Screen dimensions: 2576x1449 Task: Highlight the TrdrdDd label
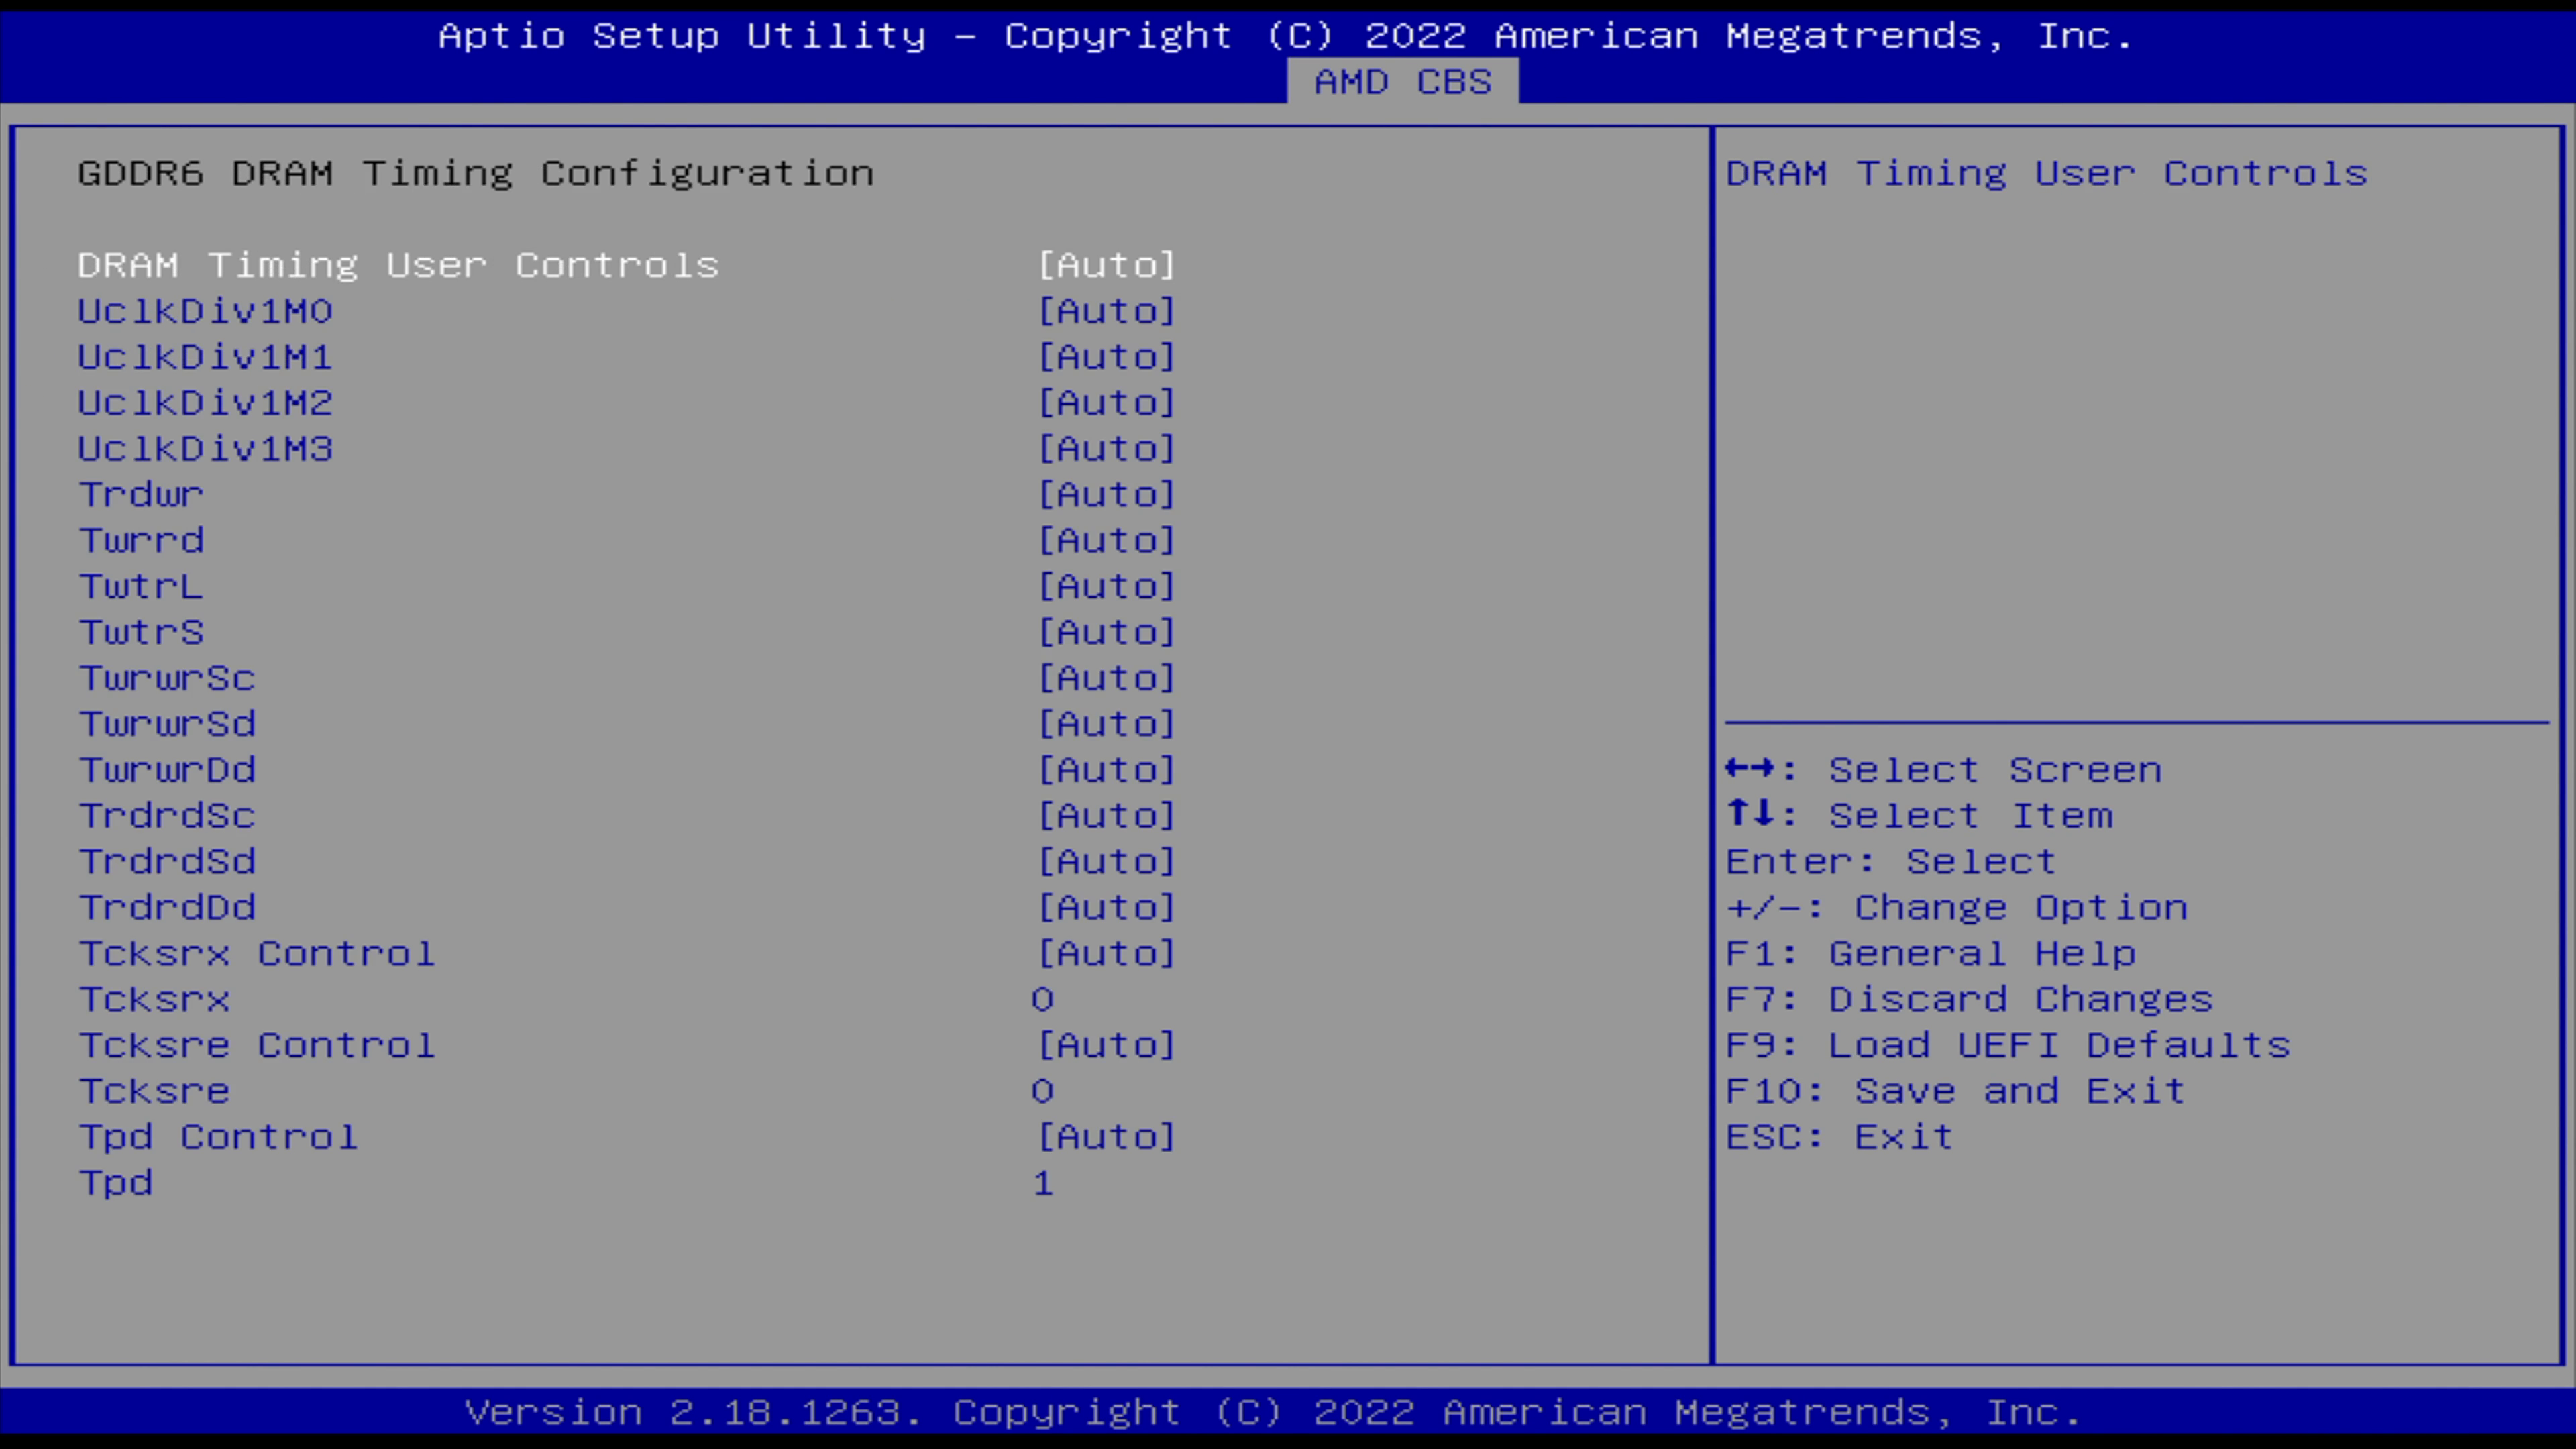coord(167,908)
